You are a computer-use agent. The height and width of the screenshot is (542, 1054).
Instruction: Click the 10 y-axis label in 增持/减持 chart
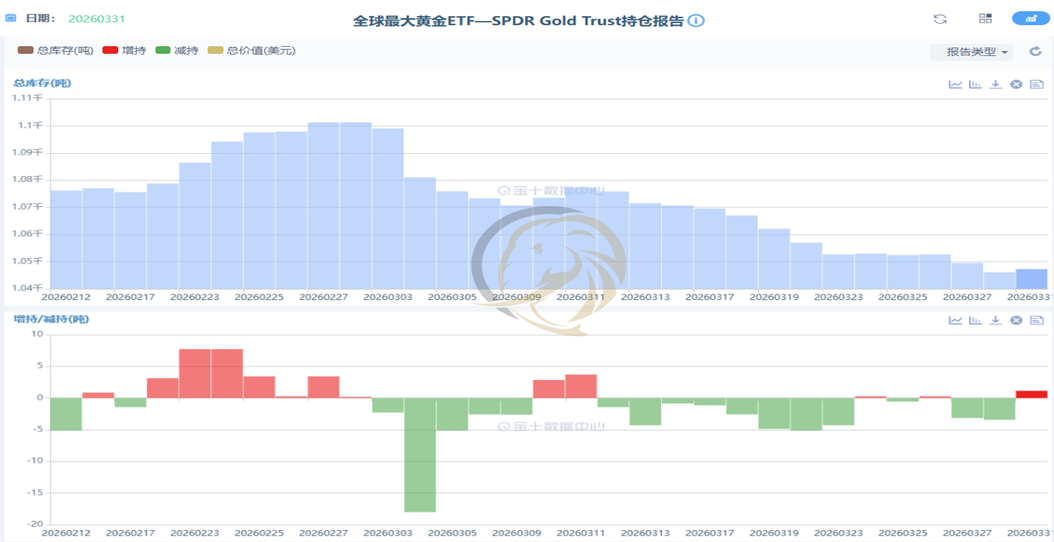click(x=38, y=335)
